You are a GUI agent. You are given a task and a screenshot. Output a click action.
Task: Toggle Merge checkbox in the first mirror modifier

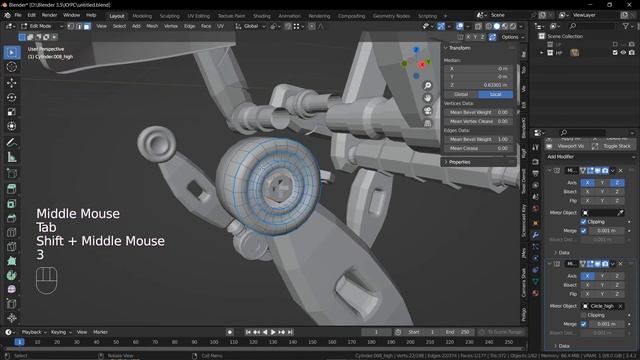pos(584,231)
